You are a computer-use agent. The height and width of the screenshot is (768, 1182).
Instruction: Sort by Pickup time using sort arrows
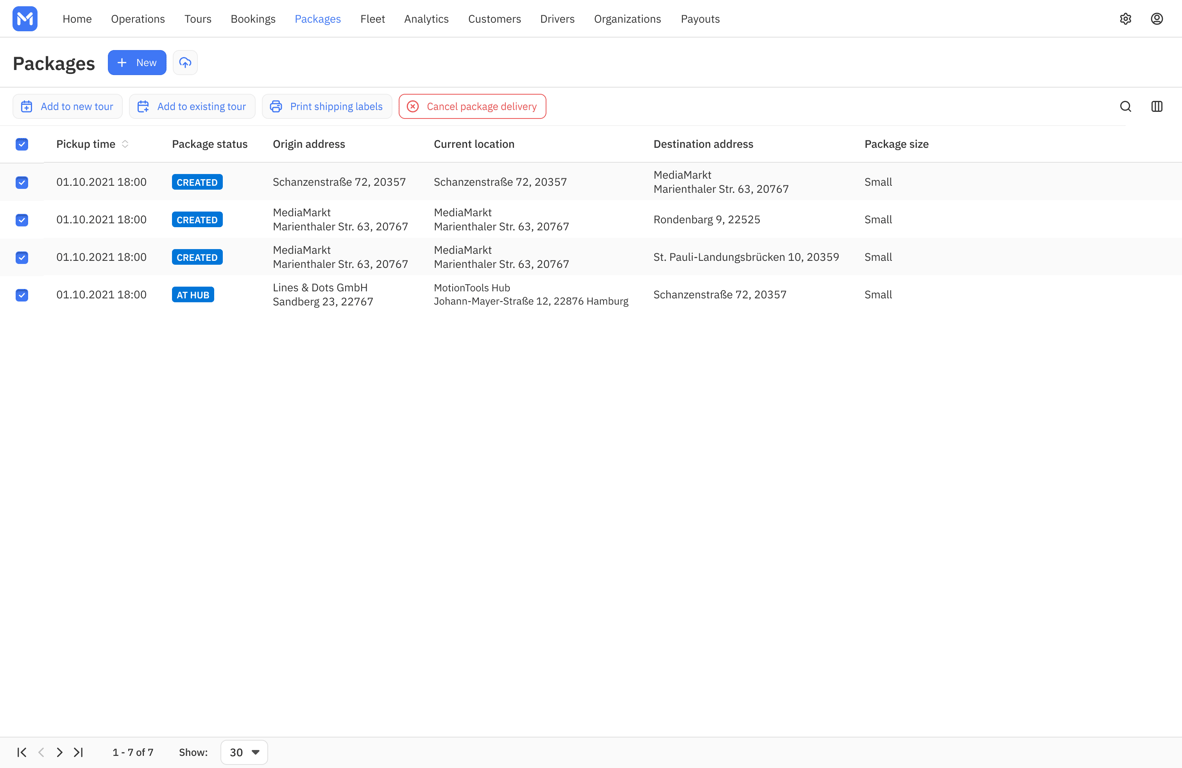click(125, 144)
